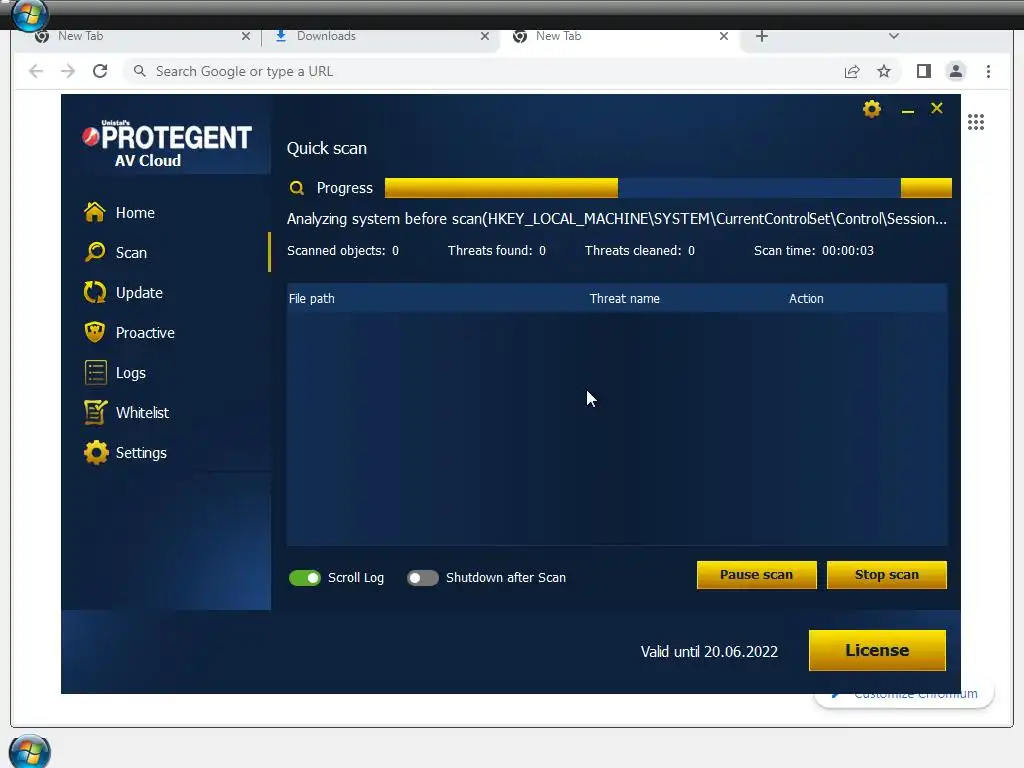This screenshot has width=1024, height=768.
Task: Enable Shutdown after Scan toggle
Action: coord(423,578)
